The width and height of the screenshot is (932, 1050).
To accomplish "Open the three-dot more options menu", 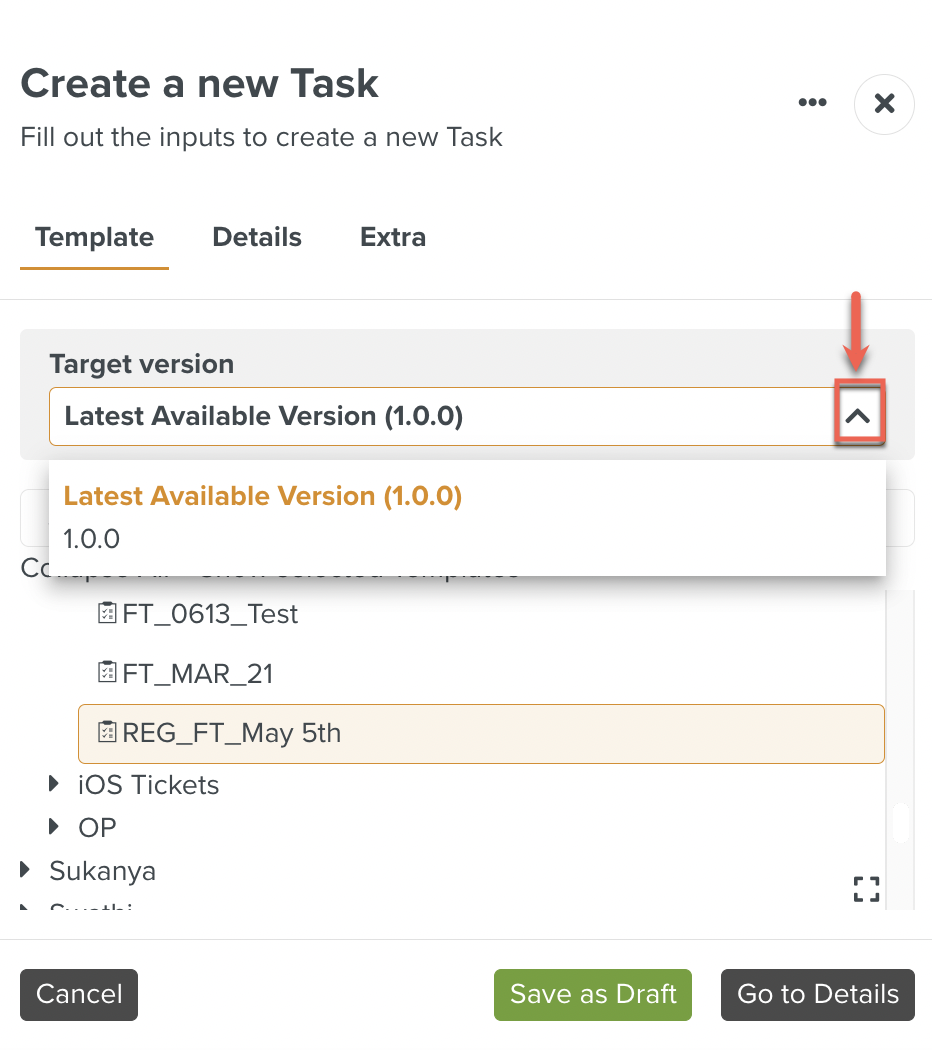I will [812, 103].
